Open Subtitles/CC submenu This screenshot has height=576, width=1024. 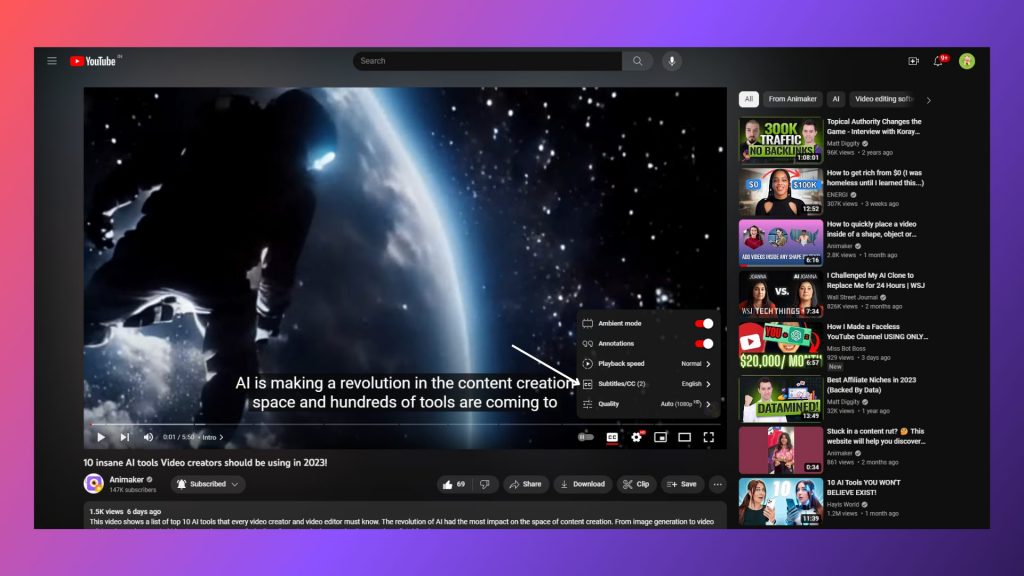(647, 384)
